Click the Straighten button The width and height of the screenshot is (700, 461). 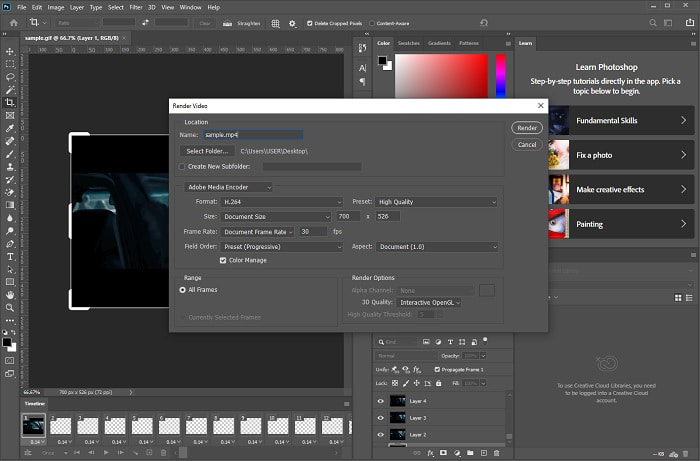(242, 23)
